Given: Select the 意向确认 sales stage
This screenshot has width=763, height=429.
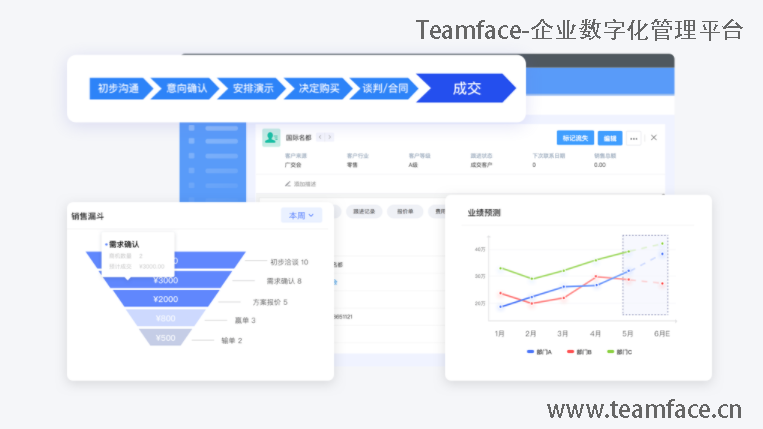Looking at the screenshot, I should [186, 89].
